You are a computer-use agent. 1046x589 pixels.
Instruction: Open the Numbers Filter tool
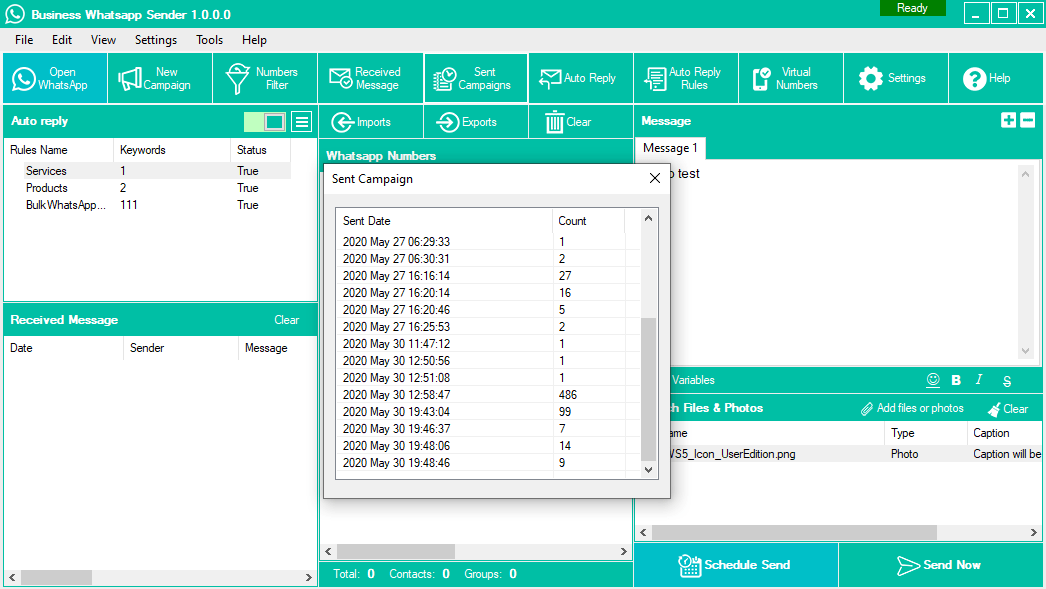pos(265,79)
